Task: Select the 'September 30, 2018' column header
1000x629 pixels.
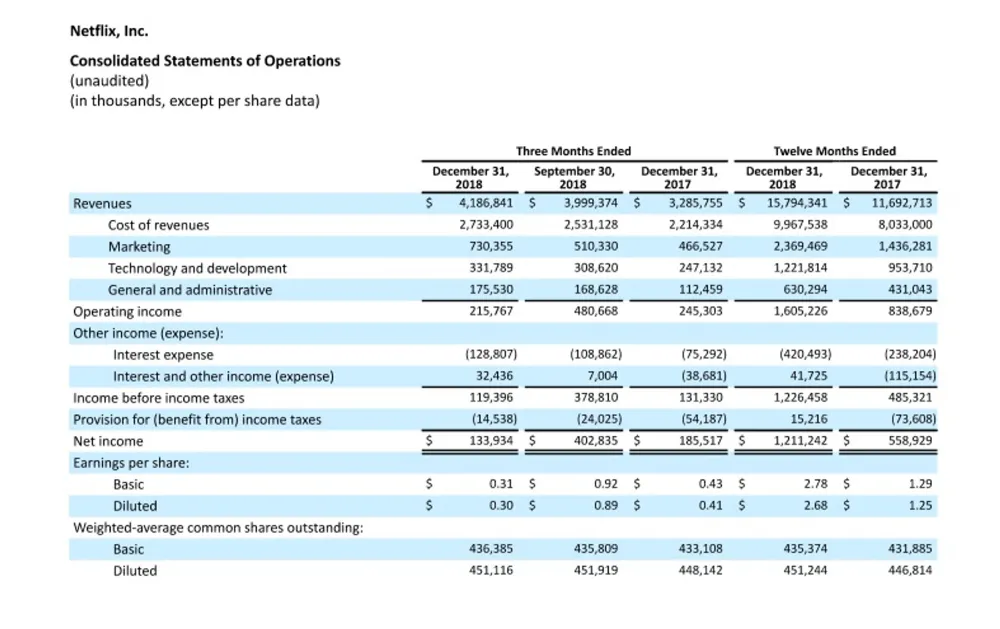Action: [574, 177]
